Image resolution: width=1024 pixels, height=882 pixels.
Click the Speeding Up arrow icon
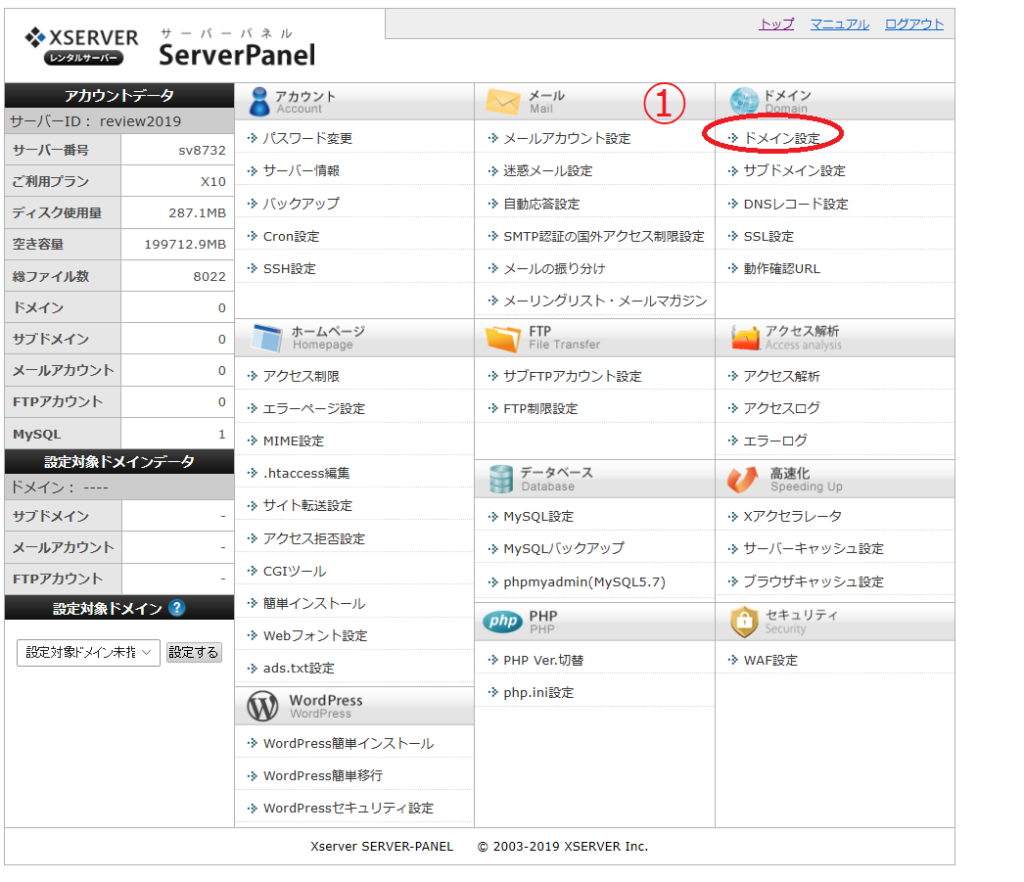tap(743, 479)
